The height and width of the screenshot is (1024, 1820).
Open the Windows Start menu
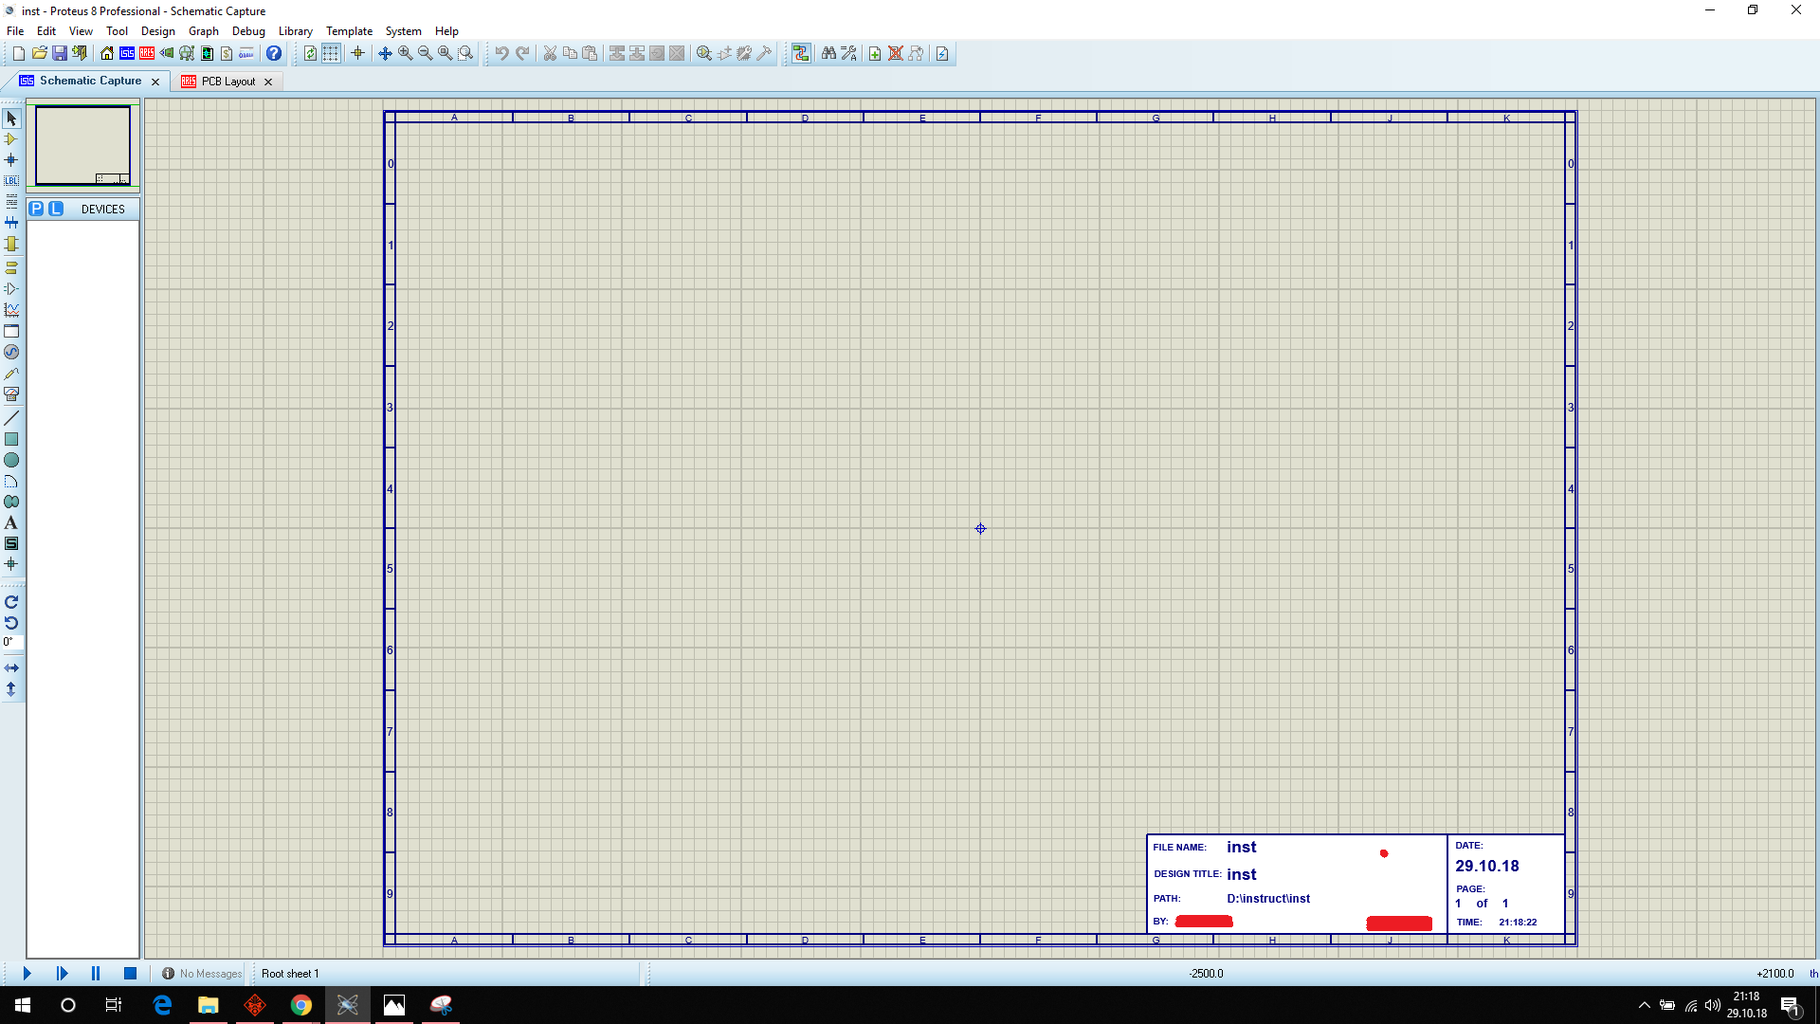(22, 1005)
